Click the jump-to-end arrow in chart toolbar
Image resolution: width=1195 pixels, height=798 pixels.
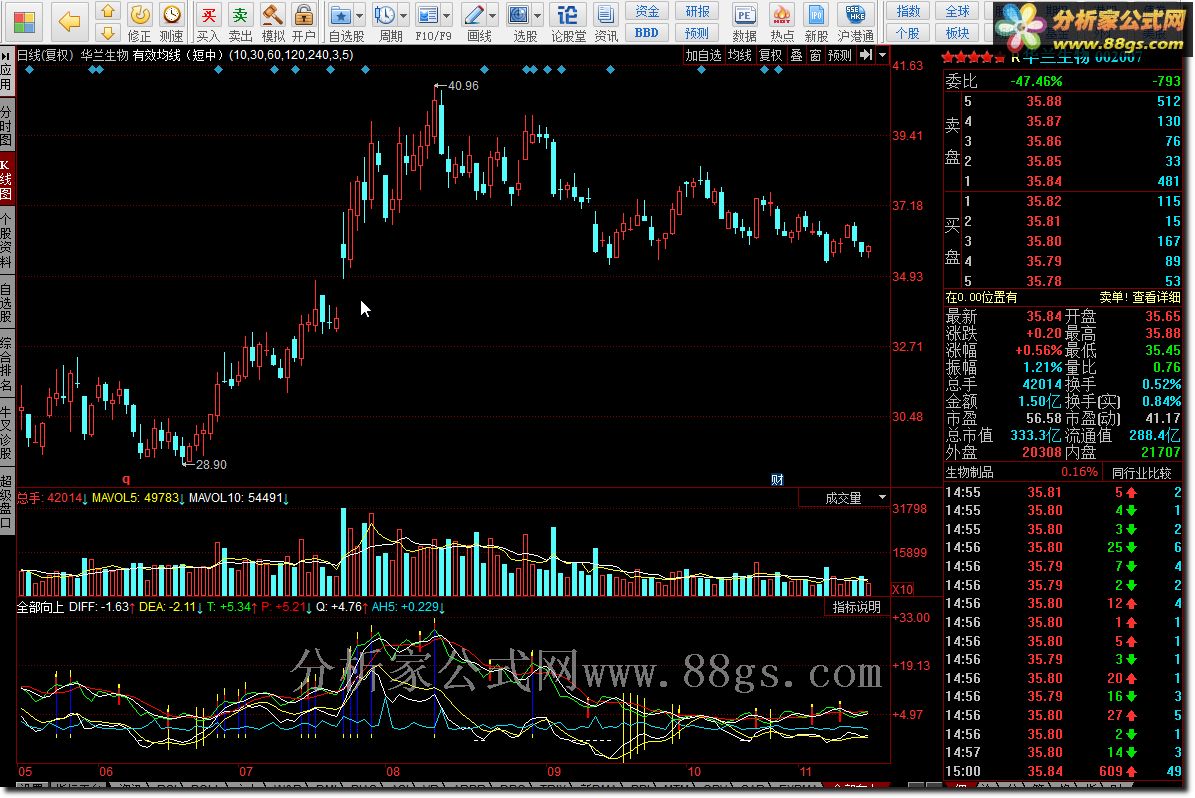coord(866,55)
